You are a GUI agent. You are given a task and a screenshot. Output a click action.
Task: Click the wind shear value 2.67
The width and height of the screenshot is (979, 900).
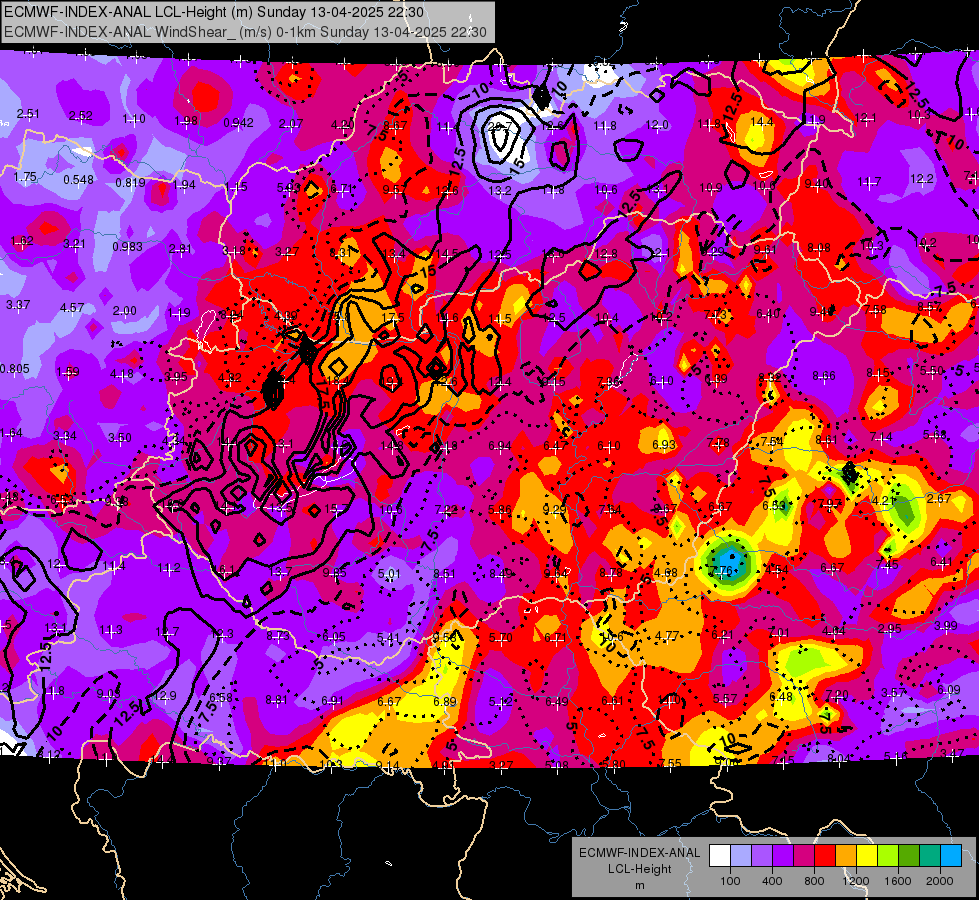(x=938, y=498)
